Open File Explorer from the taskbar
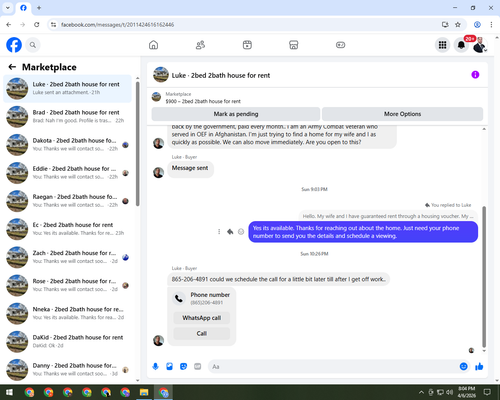 click(144, 392)
